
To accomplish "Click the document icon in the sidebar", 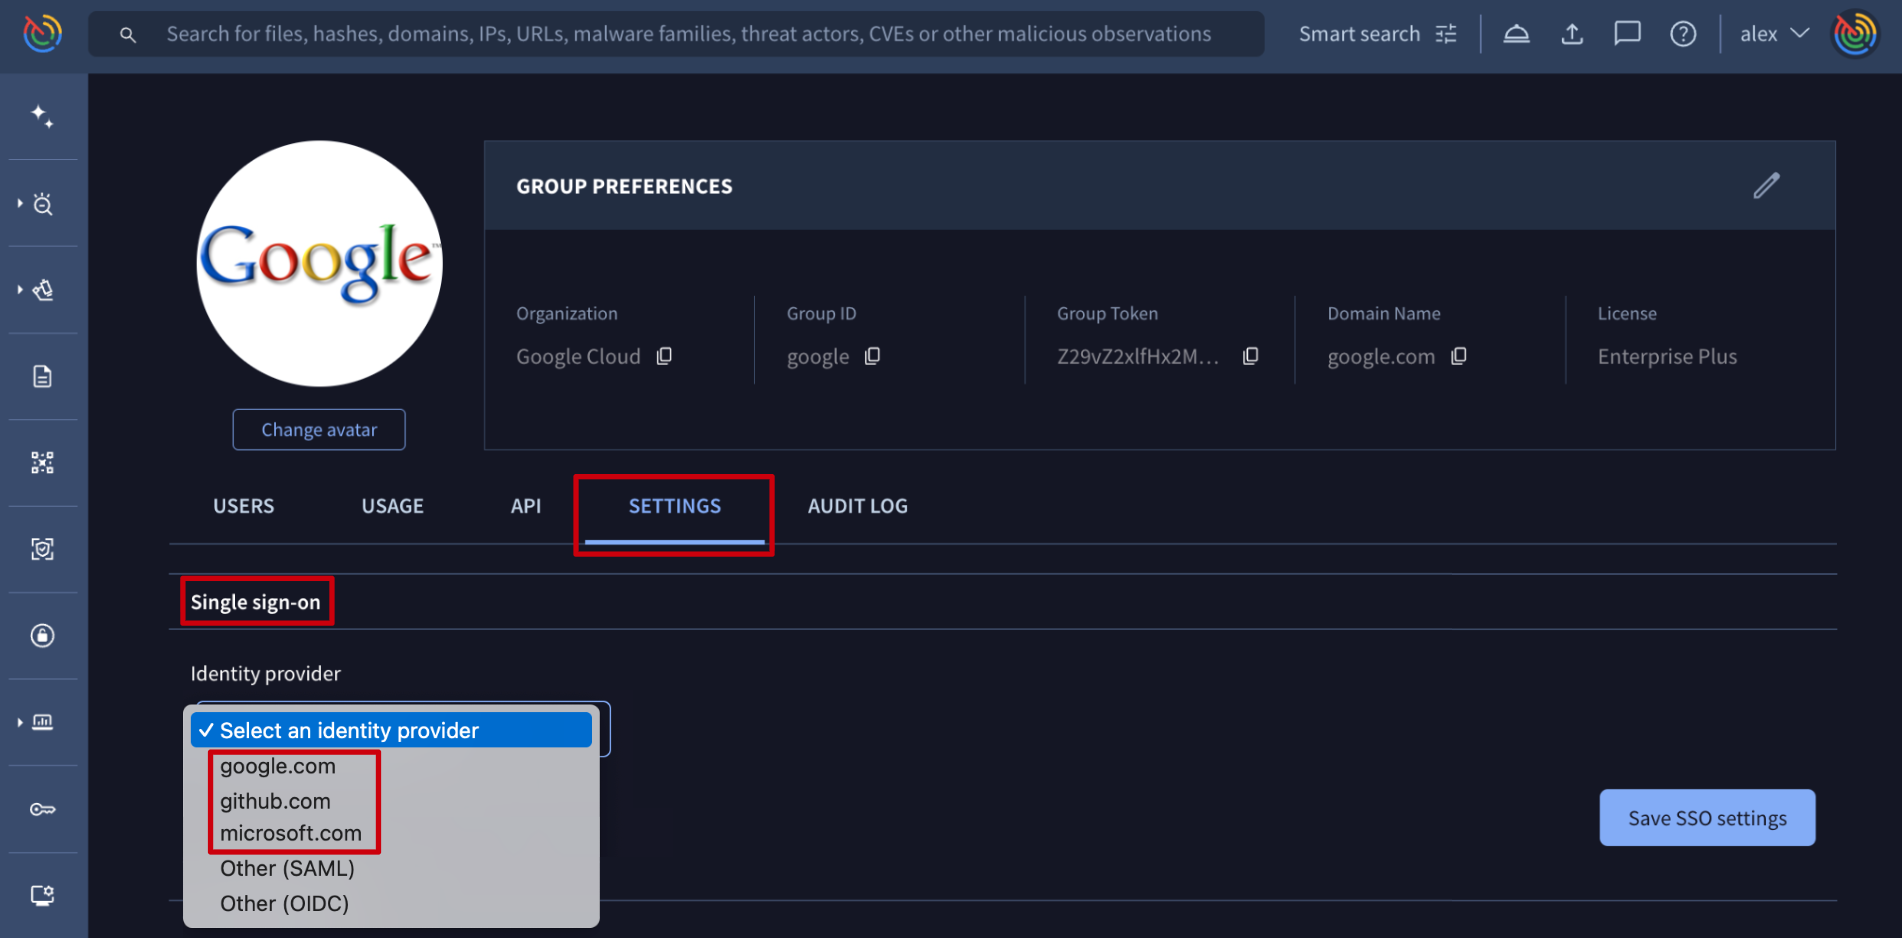I will (x=42, y=376).
